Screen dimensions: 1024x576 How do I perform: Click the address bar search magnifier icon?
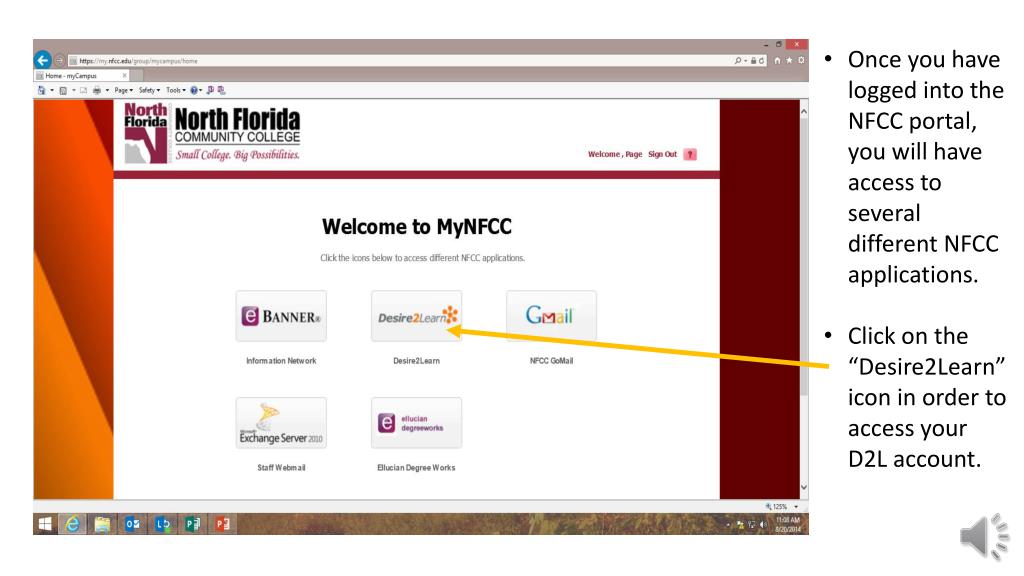tap(737, 60)
